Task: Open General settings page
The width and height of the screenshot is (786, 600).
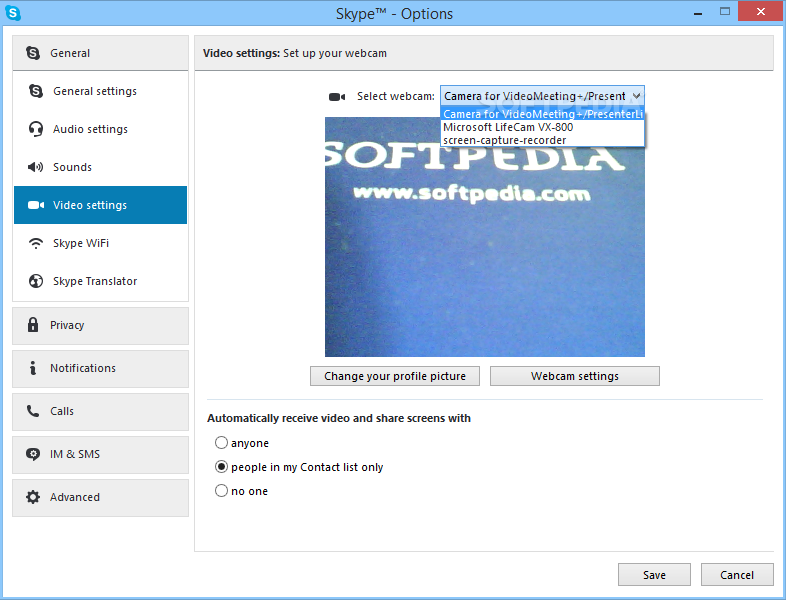Action: pos(100,91)
